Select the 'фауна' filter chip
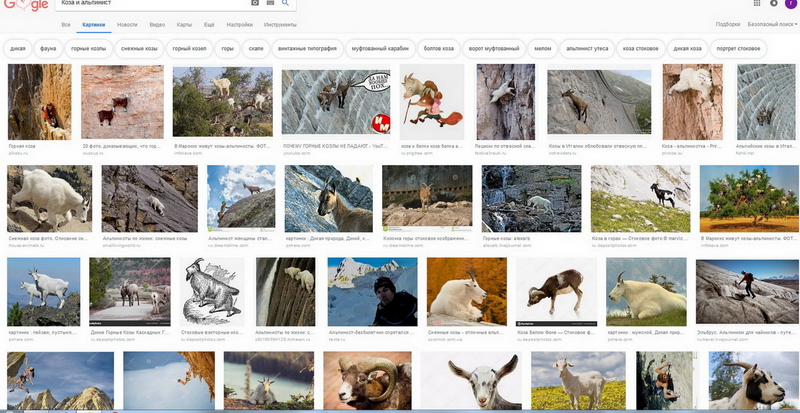Screen dimensions: 800x413 [x=48, y=49]
